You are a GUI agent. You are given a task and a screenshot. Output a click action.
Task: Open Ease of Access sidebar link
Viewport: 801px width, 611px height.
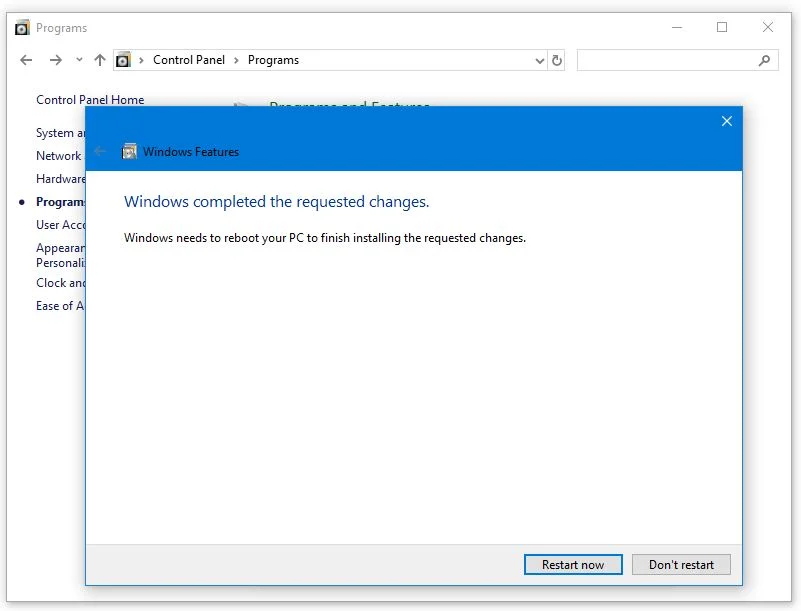pyautogui.click(x=60, y=306)
